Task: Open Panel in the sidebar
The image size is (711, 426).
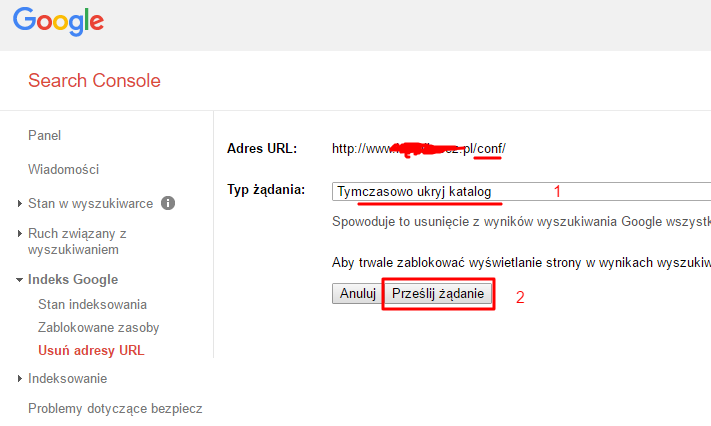Action: (44, 135)
